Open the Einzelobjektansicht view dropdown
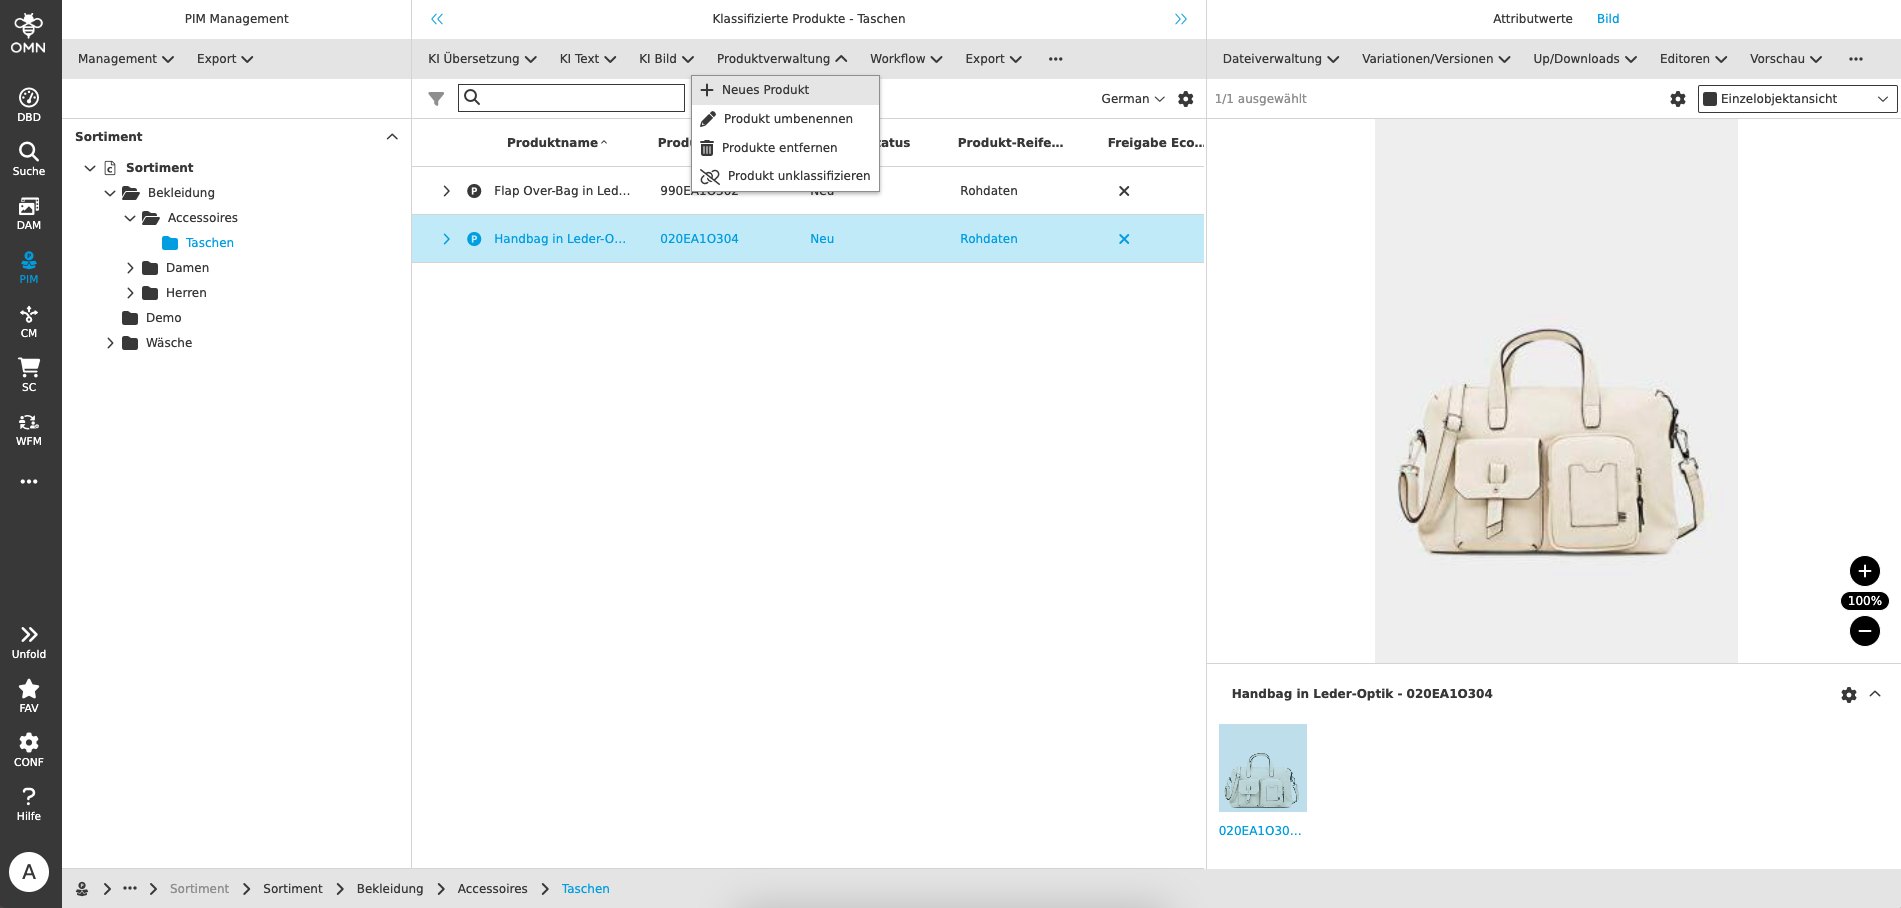 tap(1797, 98)
